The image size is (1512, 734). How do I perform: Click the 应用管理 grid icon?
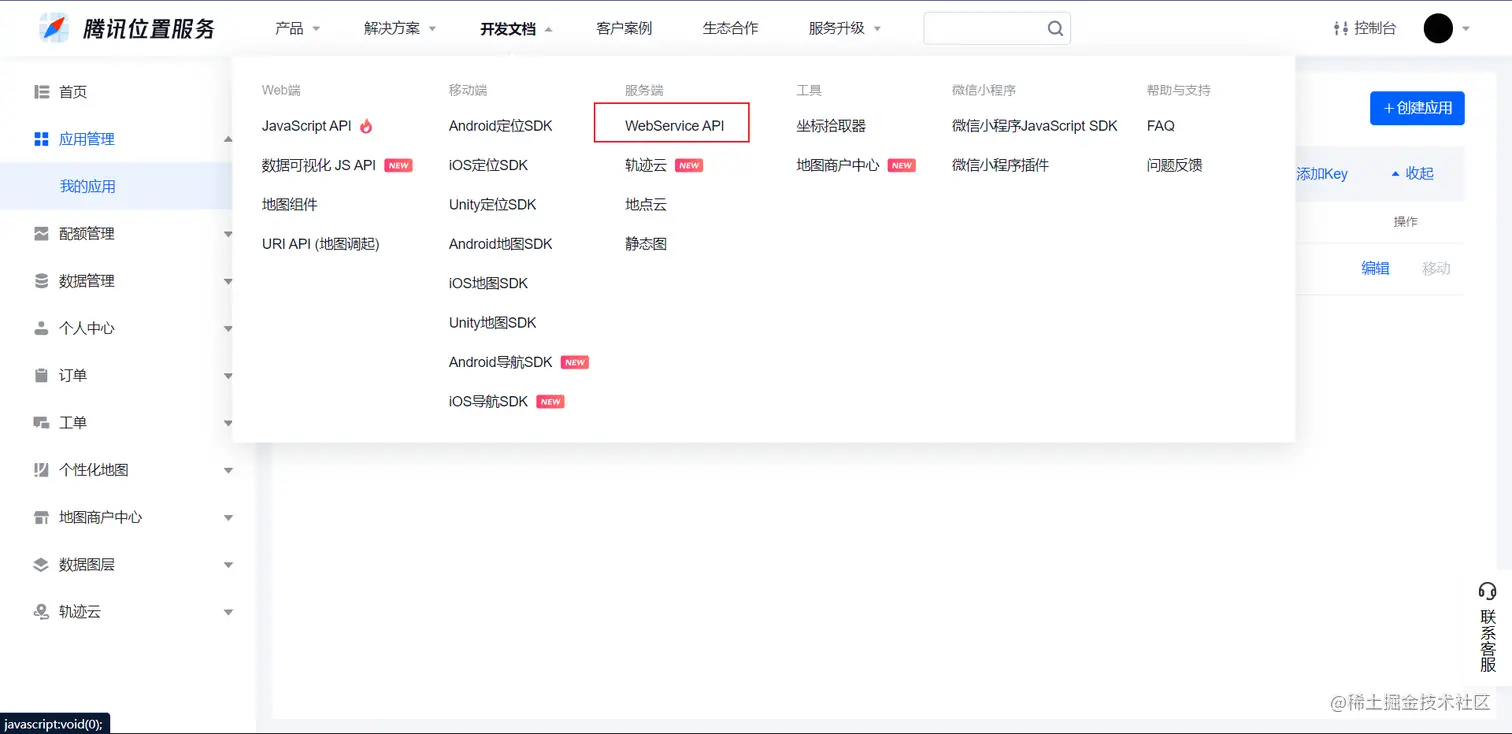click(41, 139)
